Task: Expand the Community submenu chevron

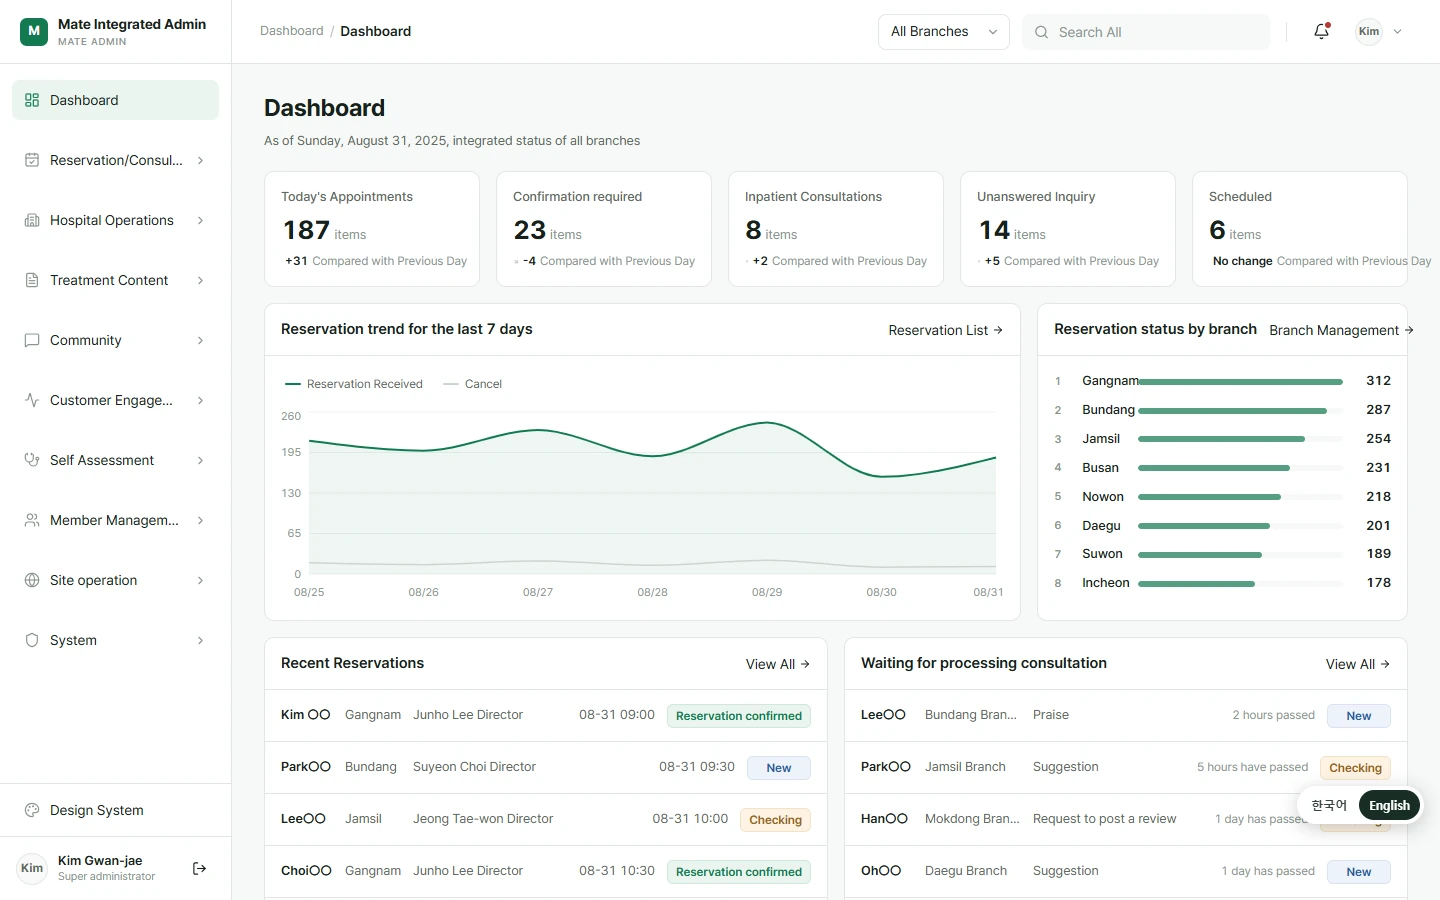Action: click(200, 340)
